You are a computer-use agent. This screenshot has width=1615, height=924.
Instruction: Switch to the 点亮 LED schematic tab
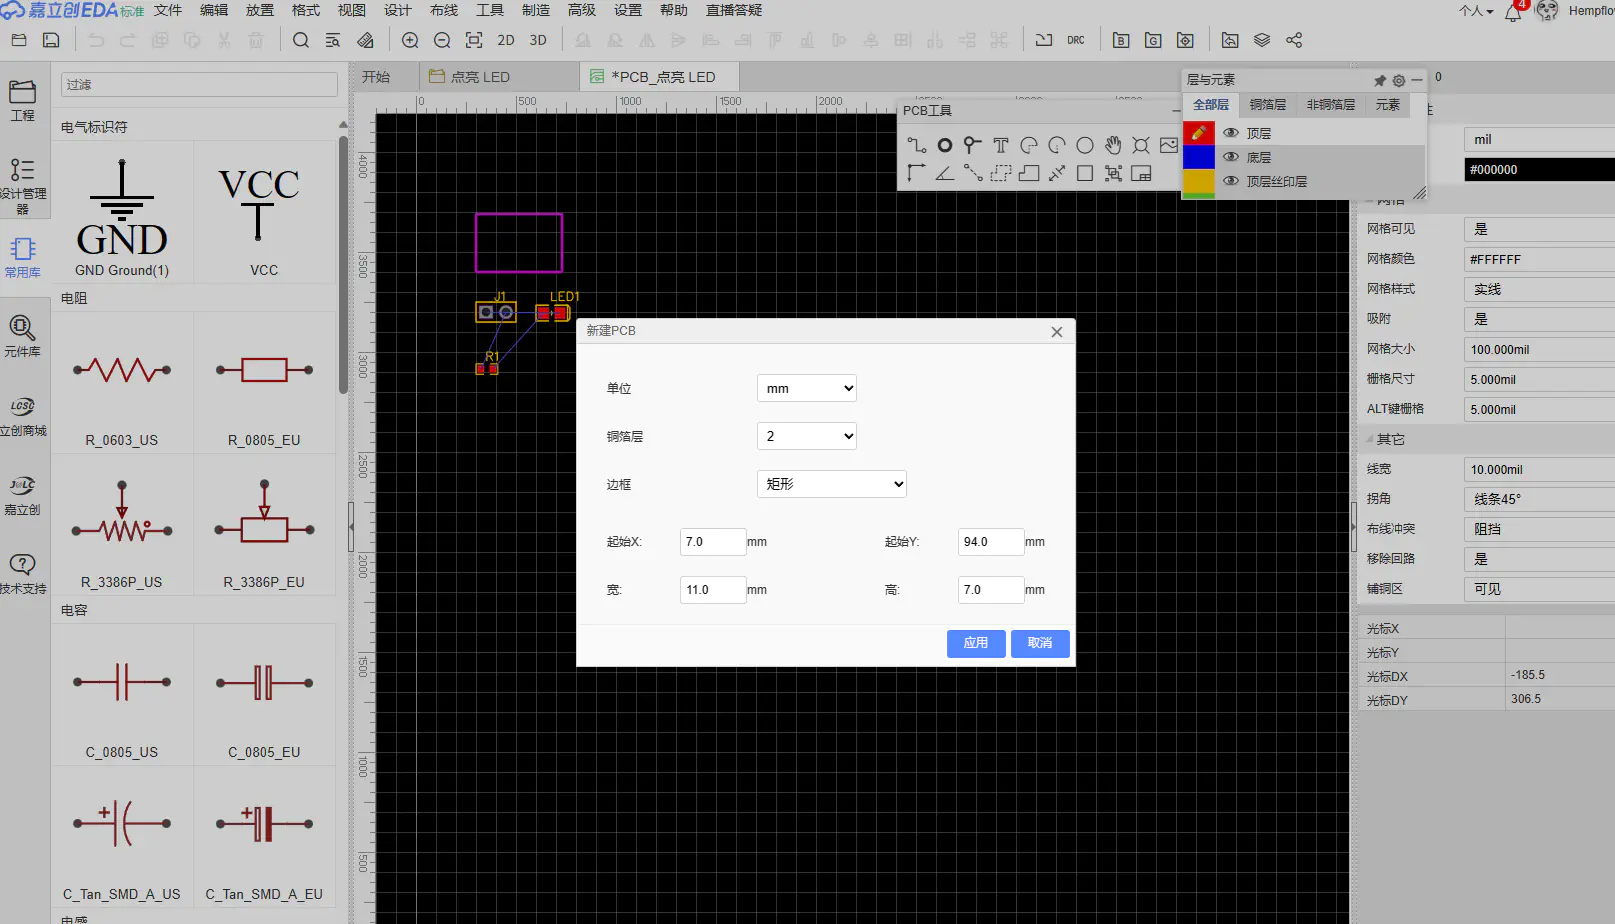click(470, 77)
